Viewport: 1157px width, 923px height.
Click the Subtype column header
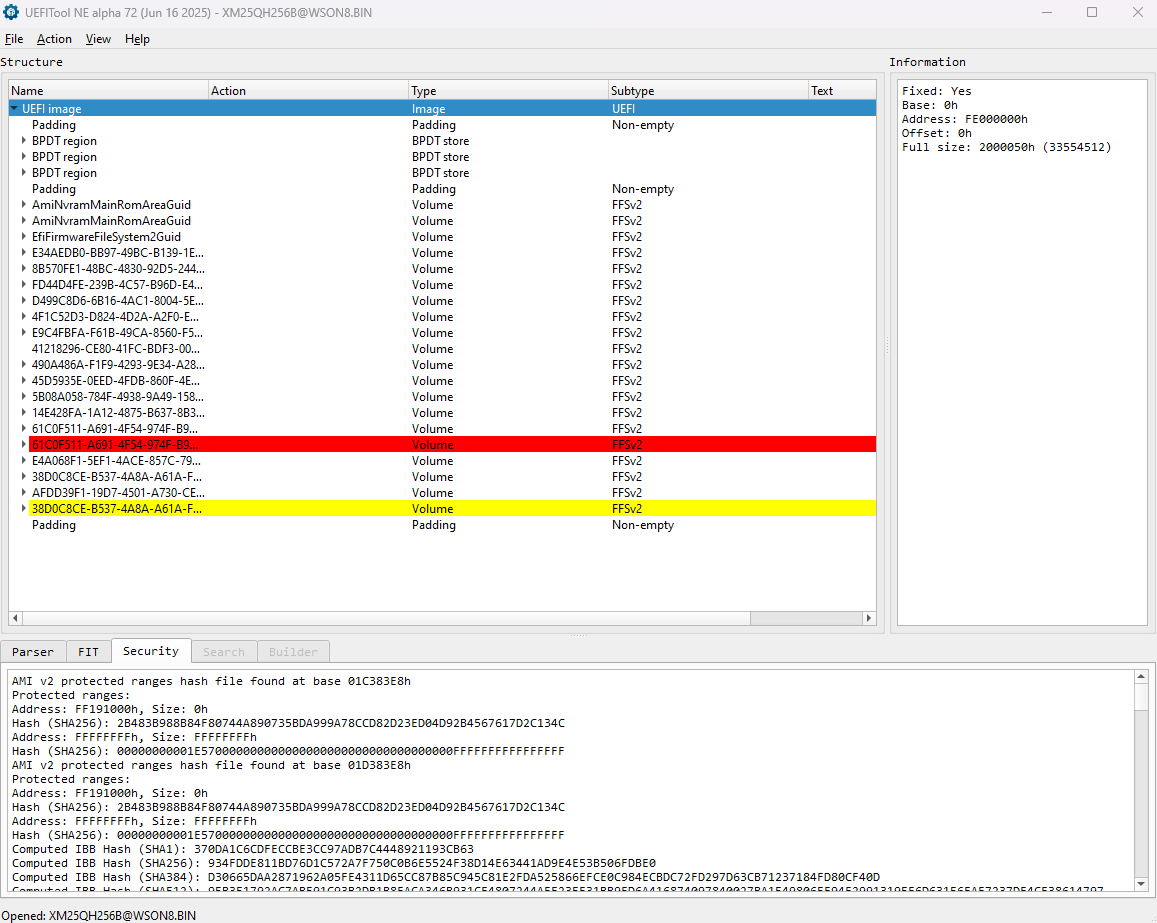point(708,91)
